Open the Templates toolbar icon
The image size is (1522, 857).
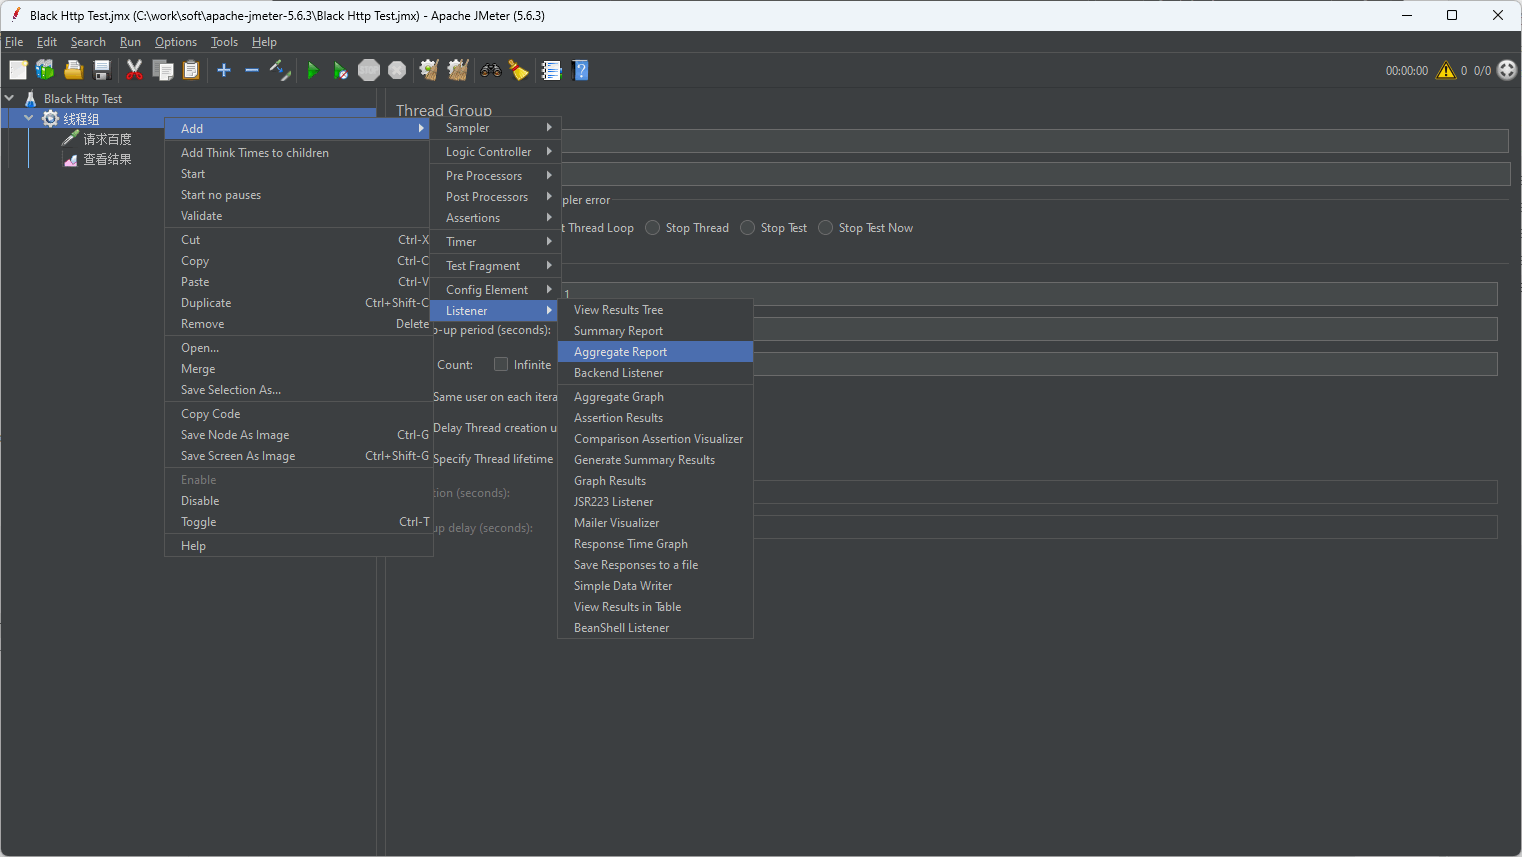(x=45, y=70)
